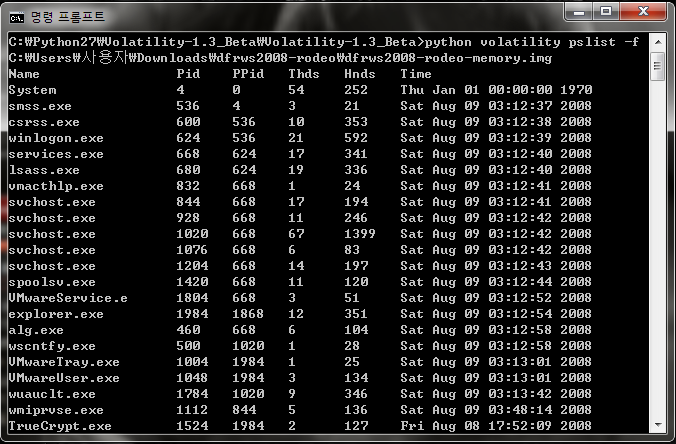Click Pid '680' in the lsass.exe row
This screenshot has height=444, width=676.
point(188,169)
